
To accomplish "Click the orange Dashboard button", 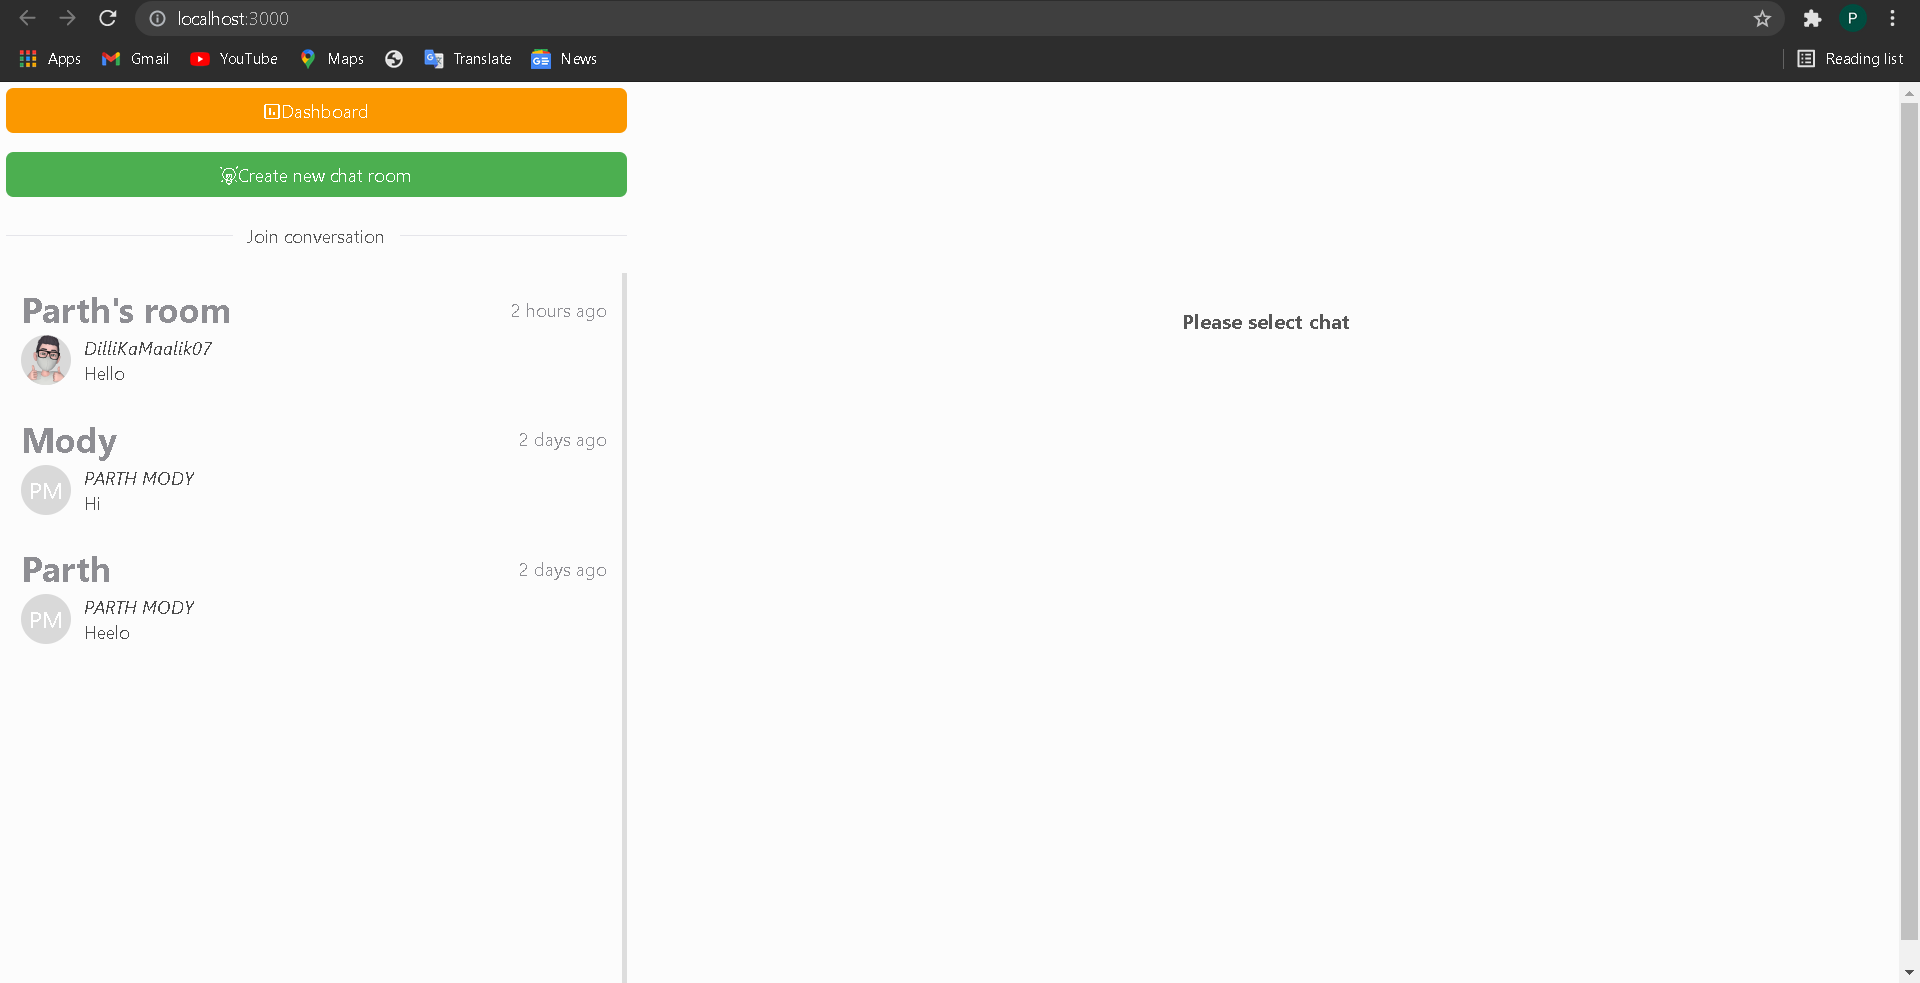I will (316, 111).
